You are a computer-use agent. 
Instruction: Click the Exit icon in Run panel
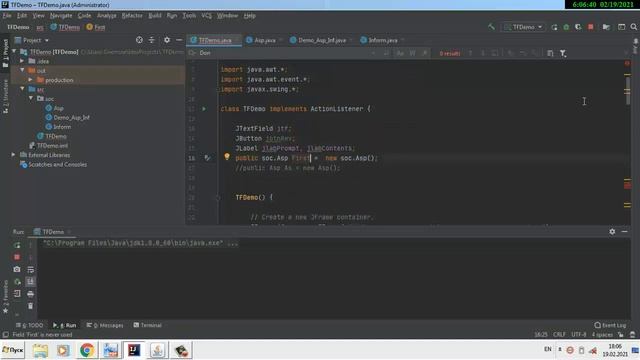click(x=17, y=294)
